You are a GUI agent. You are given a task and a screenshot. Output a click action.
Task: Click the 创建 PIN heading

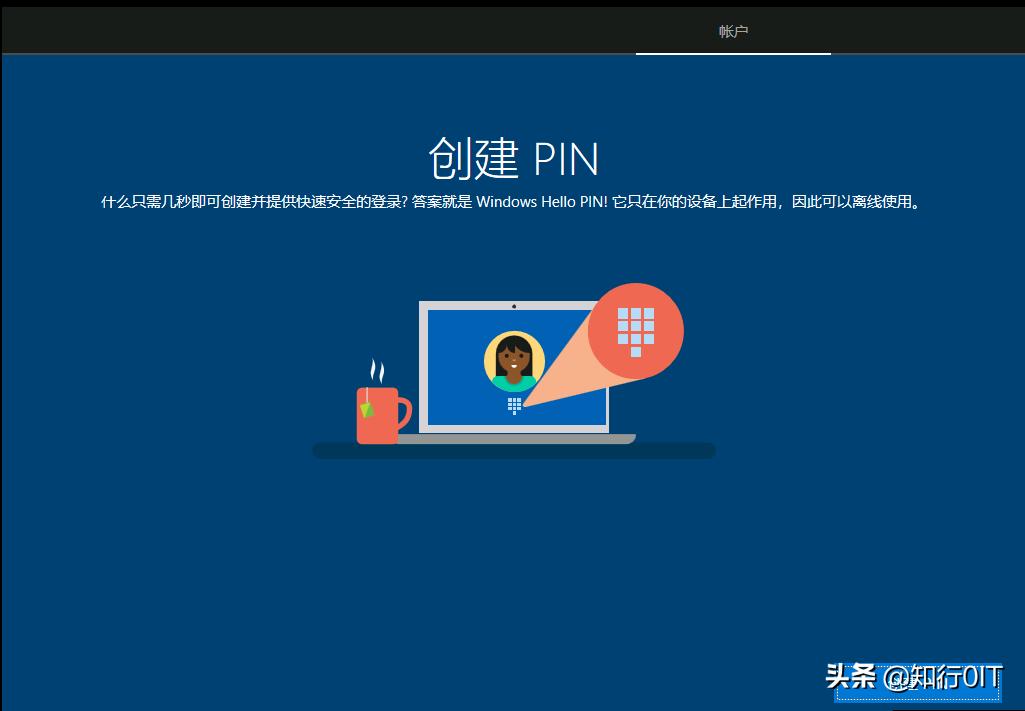click(x=512, y=158)
